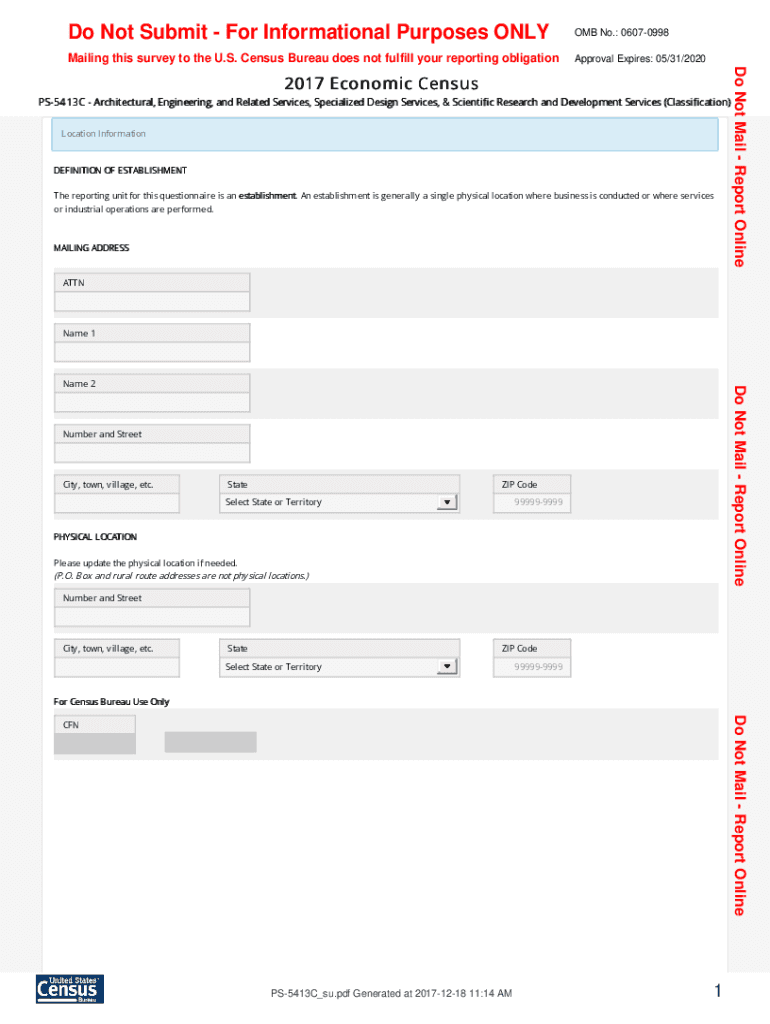Click the unlabeled gray box beside CFN

pyautogui.click(x=210, y=742)
